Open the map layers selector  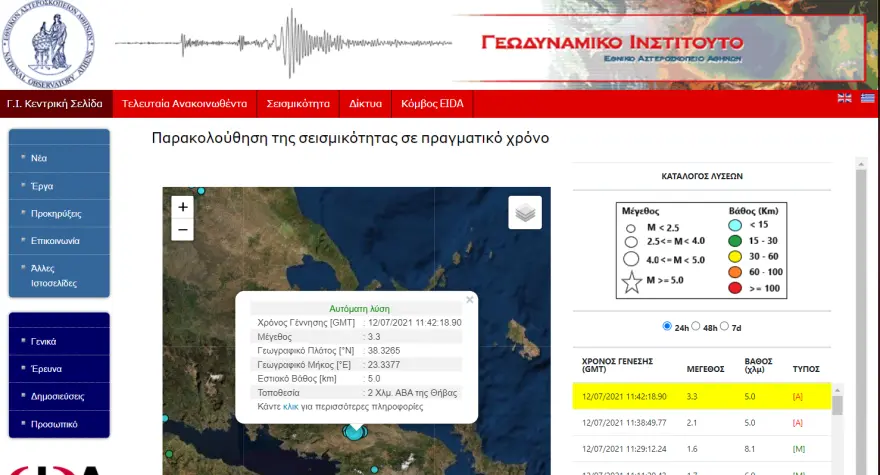(x=526, y=212)
